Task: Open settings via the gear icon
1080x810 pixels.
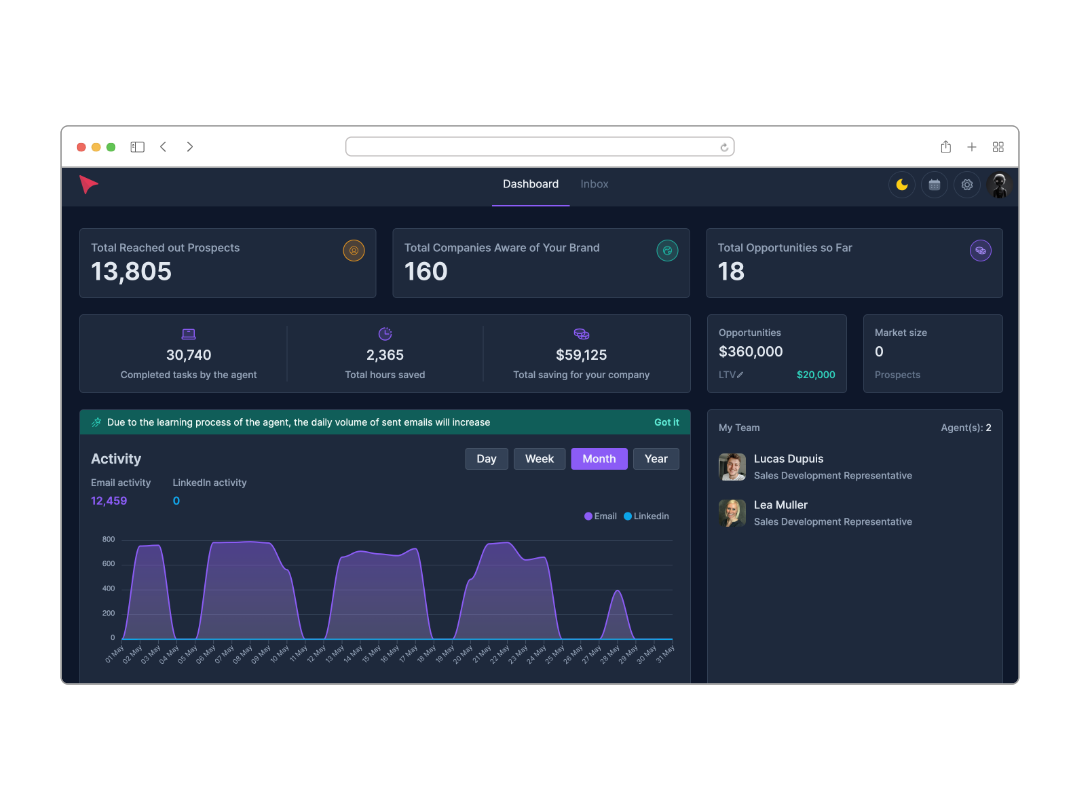Action: tap(967, 185)
